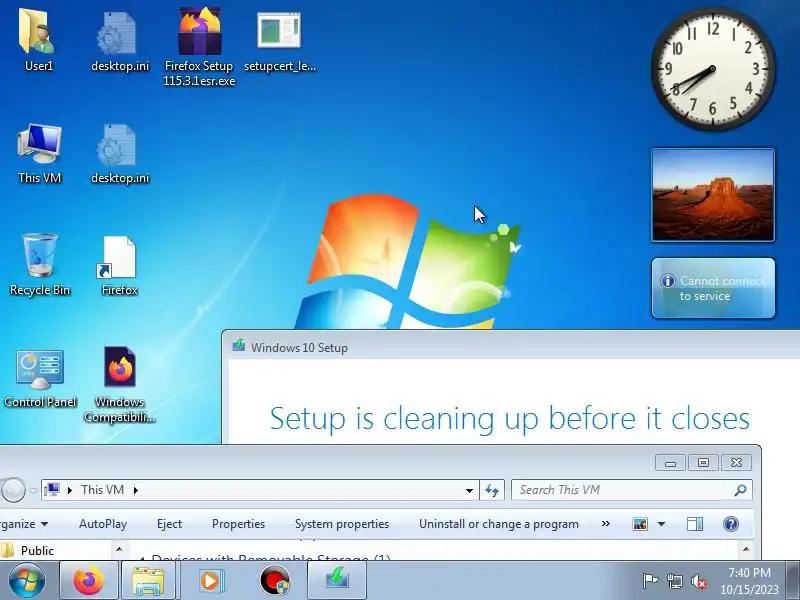
Task: Click Show desktop button at taskbar end
Action: 793,581
